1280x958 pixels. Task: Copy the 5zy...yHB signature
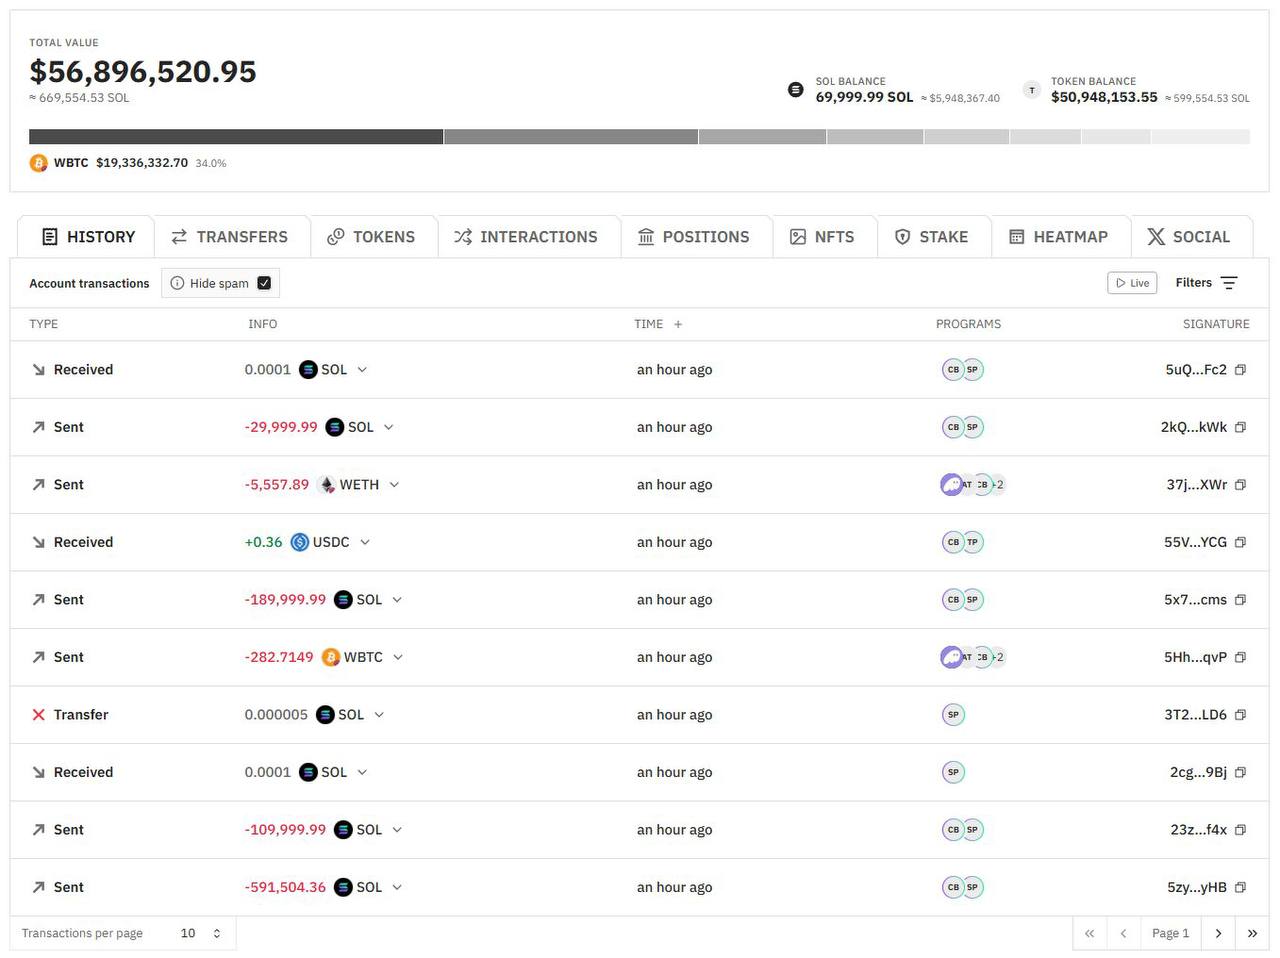click(1240, 887)
